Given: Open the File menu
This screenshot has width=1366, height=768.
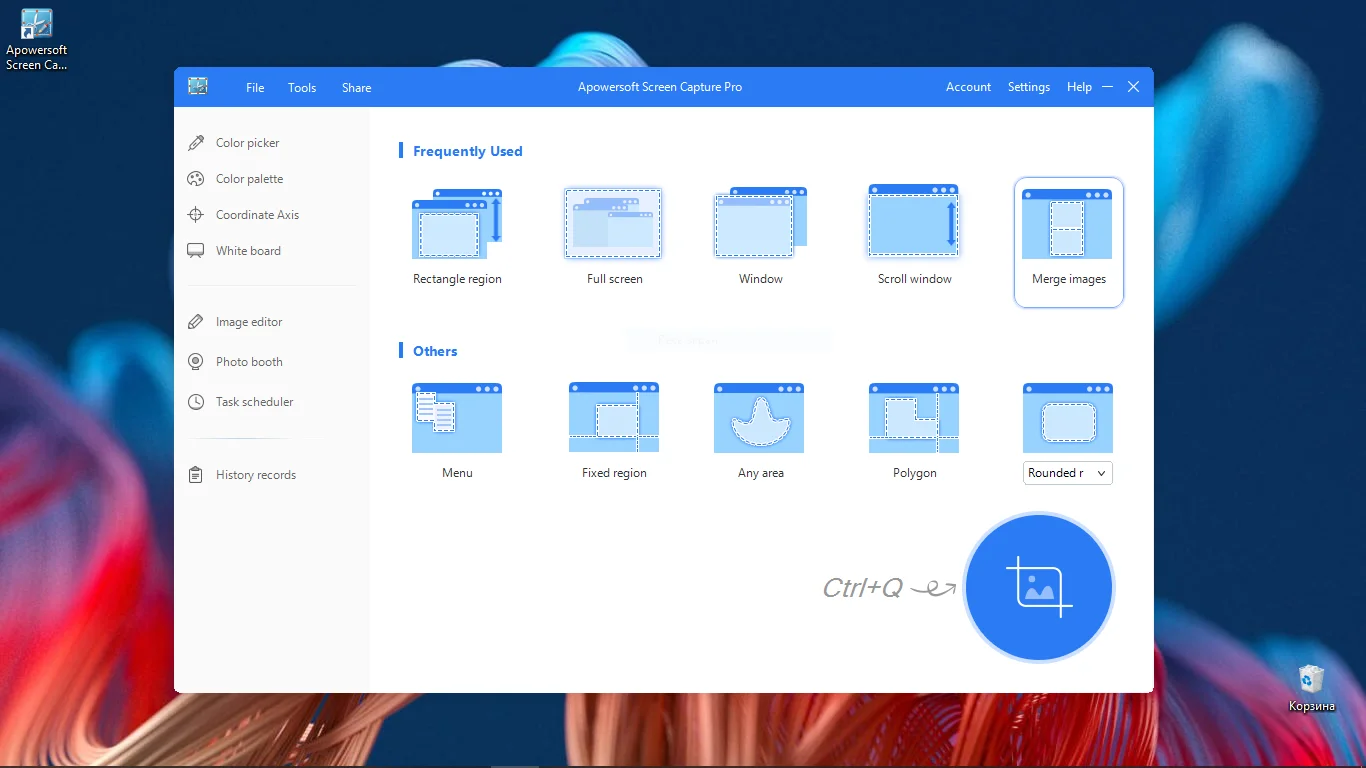Looking at the screenshot, I should click(x=255, y=87).
